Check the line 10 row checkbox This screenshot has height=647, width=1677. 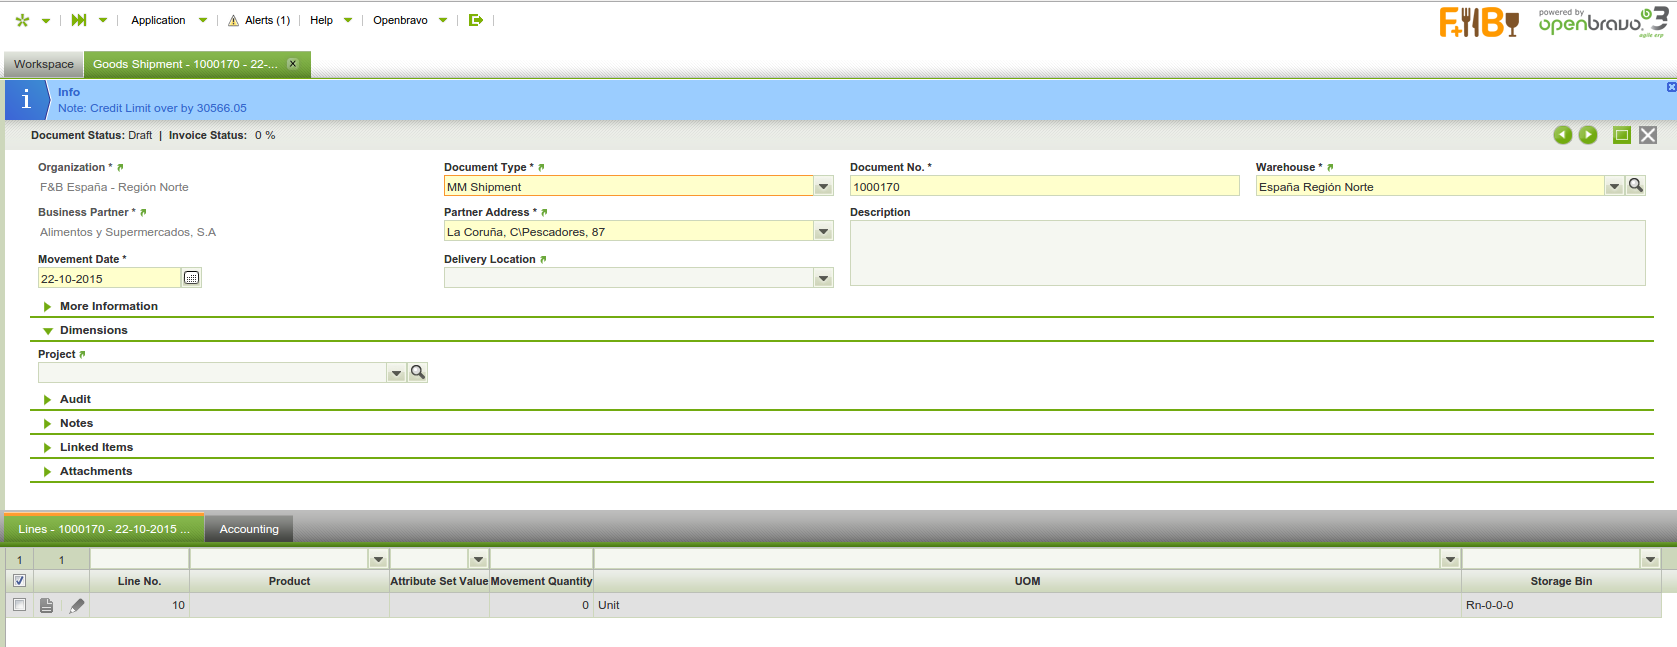pos(19,605)
